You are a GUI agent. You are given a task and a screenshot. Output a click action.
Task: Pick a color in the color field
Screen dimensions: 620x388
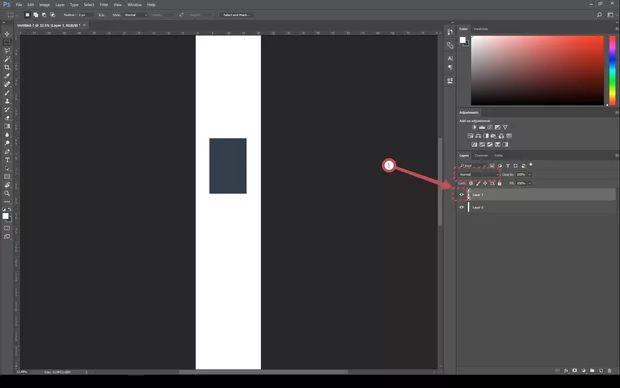pyautogui.click(x=537, y=71)
